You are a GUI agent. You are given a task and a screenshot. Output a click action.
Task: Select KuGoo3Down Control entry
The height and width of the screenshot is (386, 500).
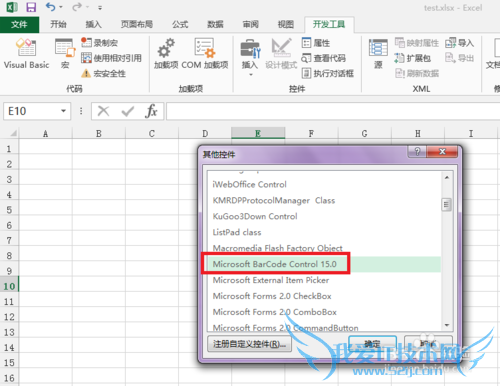pyautogui.click(x=255, y=216)
